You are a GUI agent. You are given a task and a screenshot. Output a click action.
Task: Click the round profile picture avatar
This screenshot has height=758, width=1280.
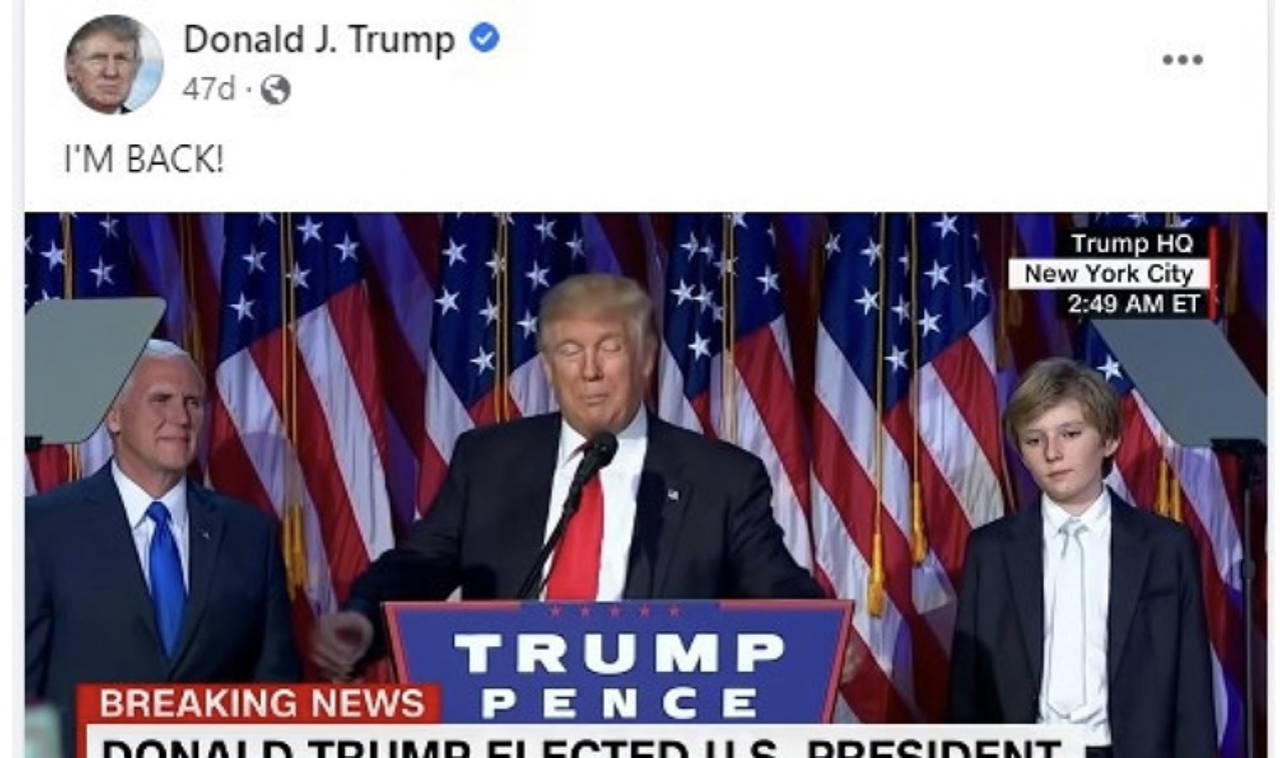click(x=114, y=64)
